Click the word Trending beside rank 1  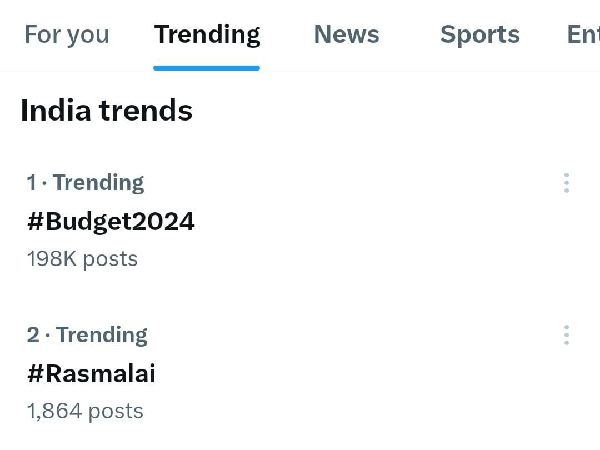click(x=98, y=183)
